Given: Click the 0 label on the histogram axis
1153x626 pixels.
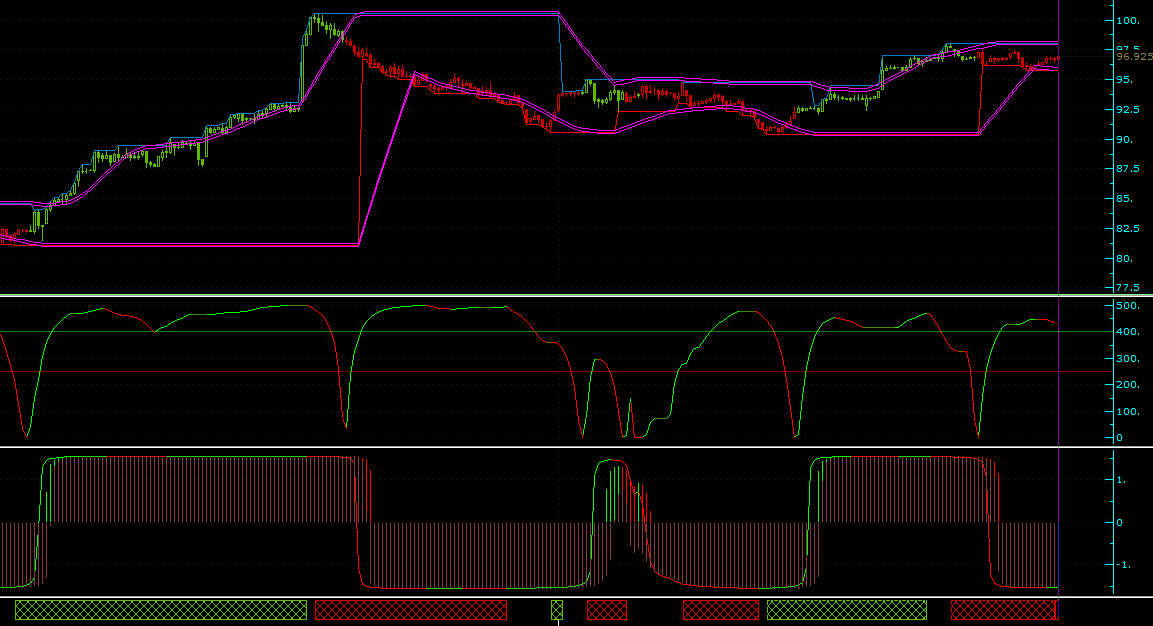Looking at the screenshot, I should pos(1120,523).
